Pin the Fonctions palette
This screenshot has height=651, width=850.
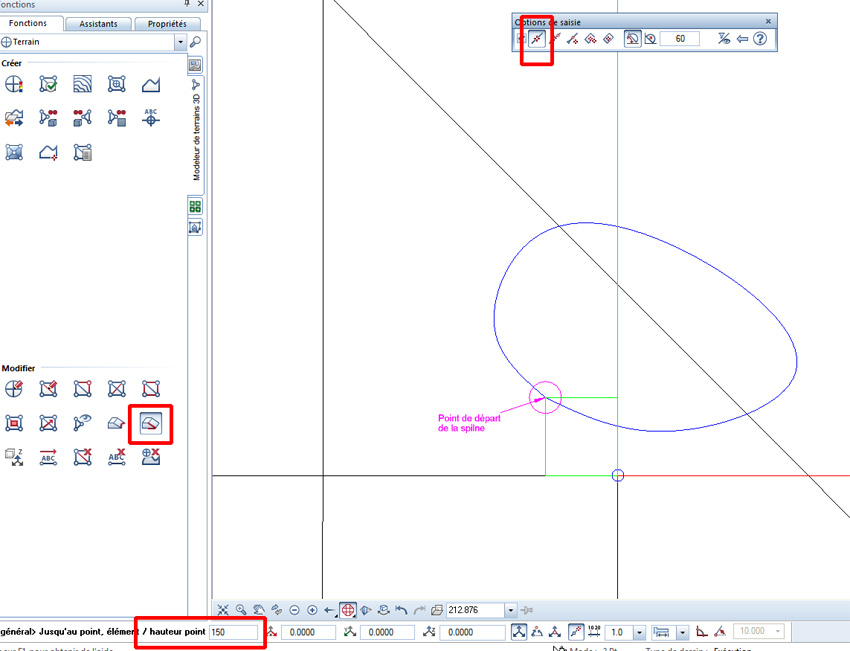(186, 4)
